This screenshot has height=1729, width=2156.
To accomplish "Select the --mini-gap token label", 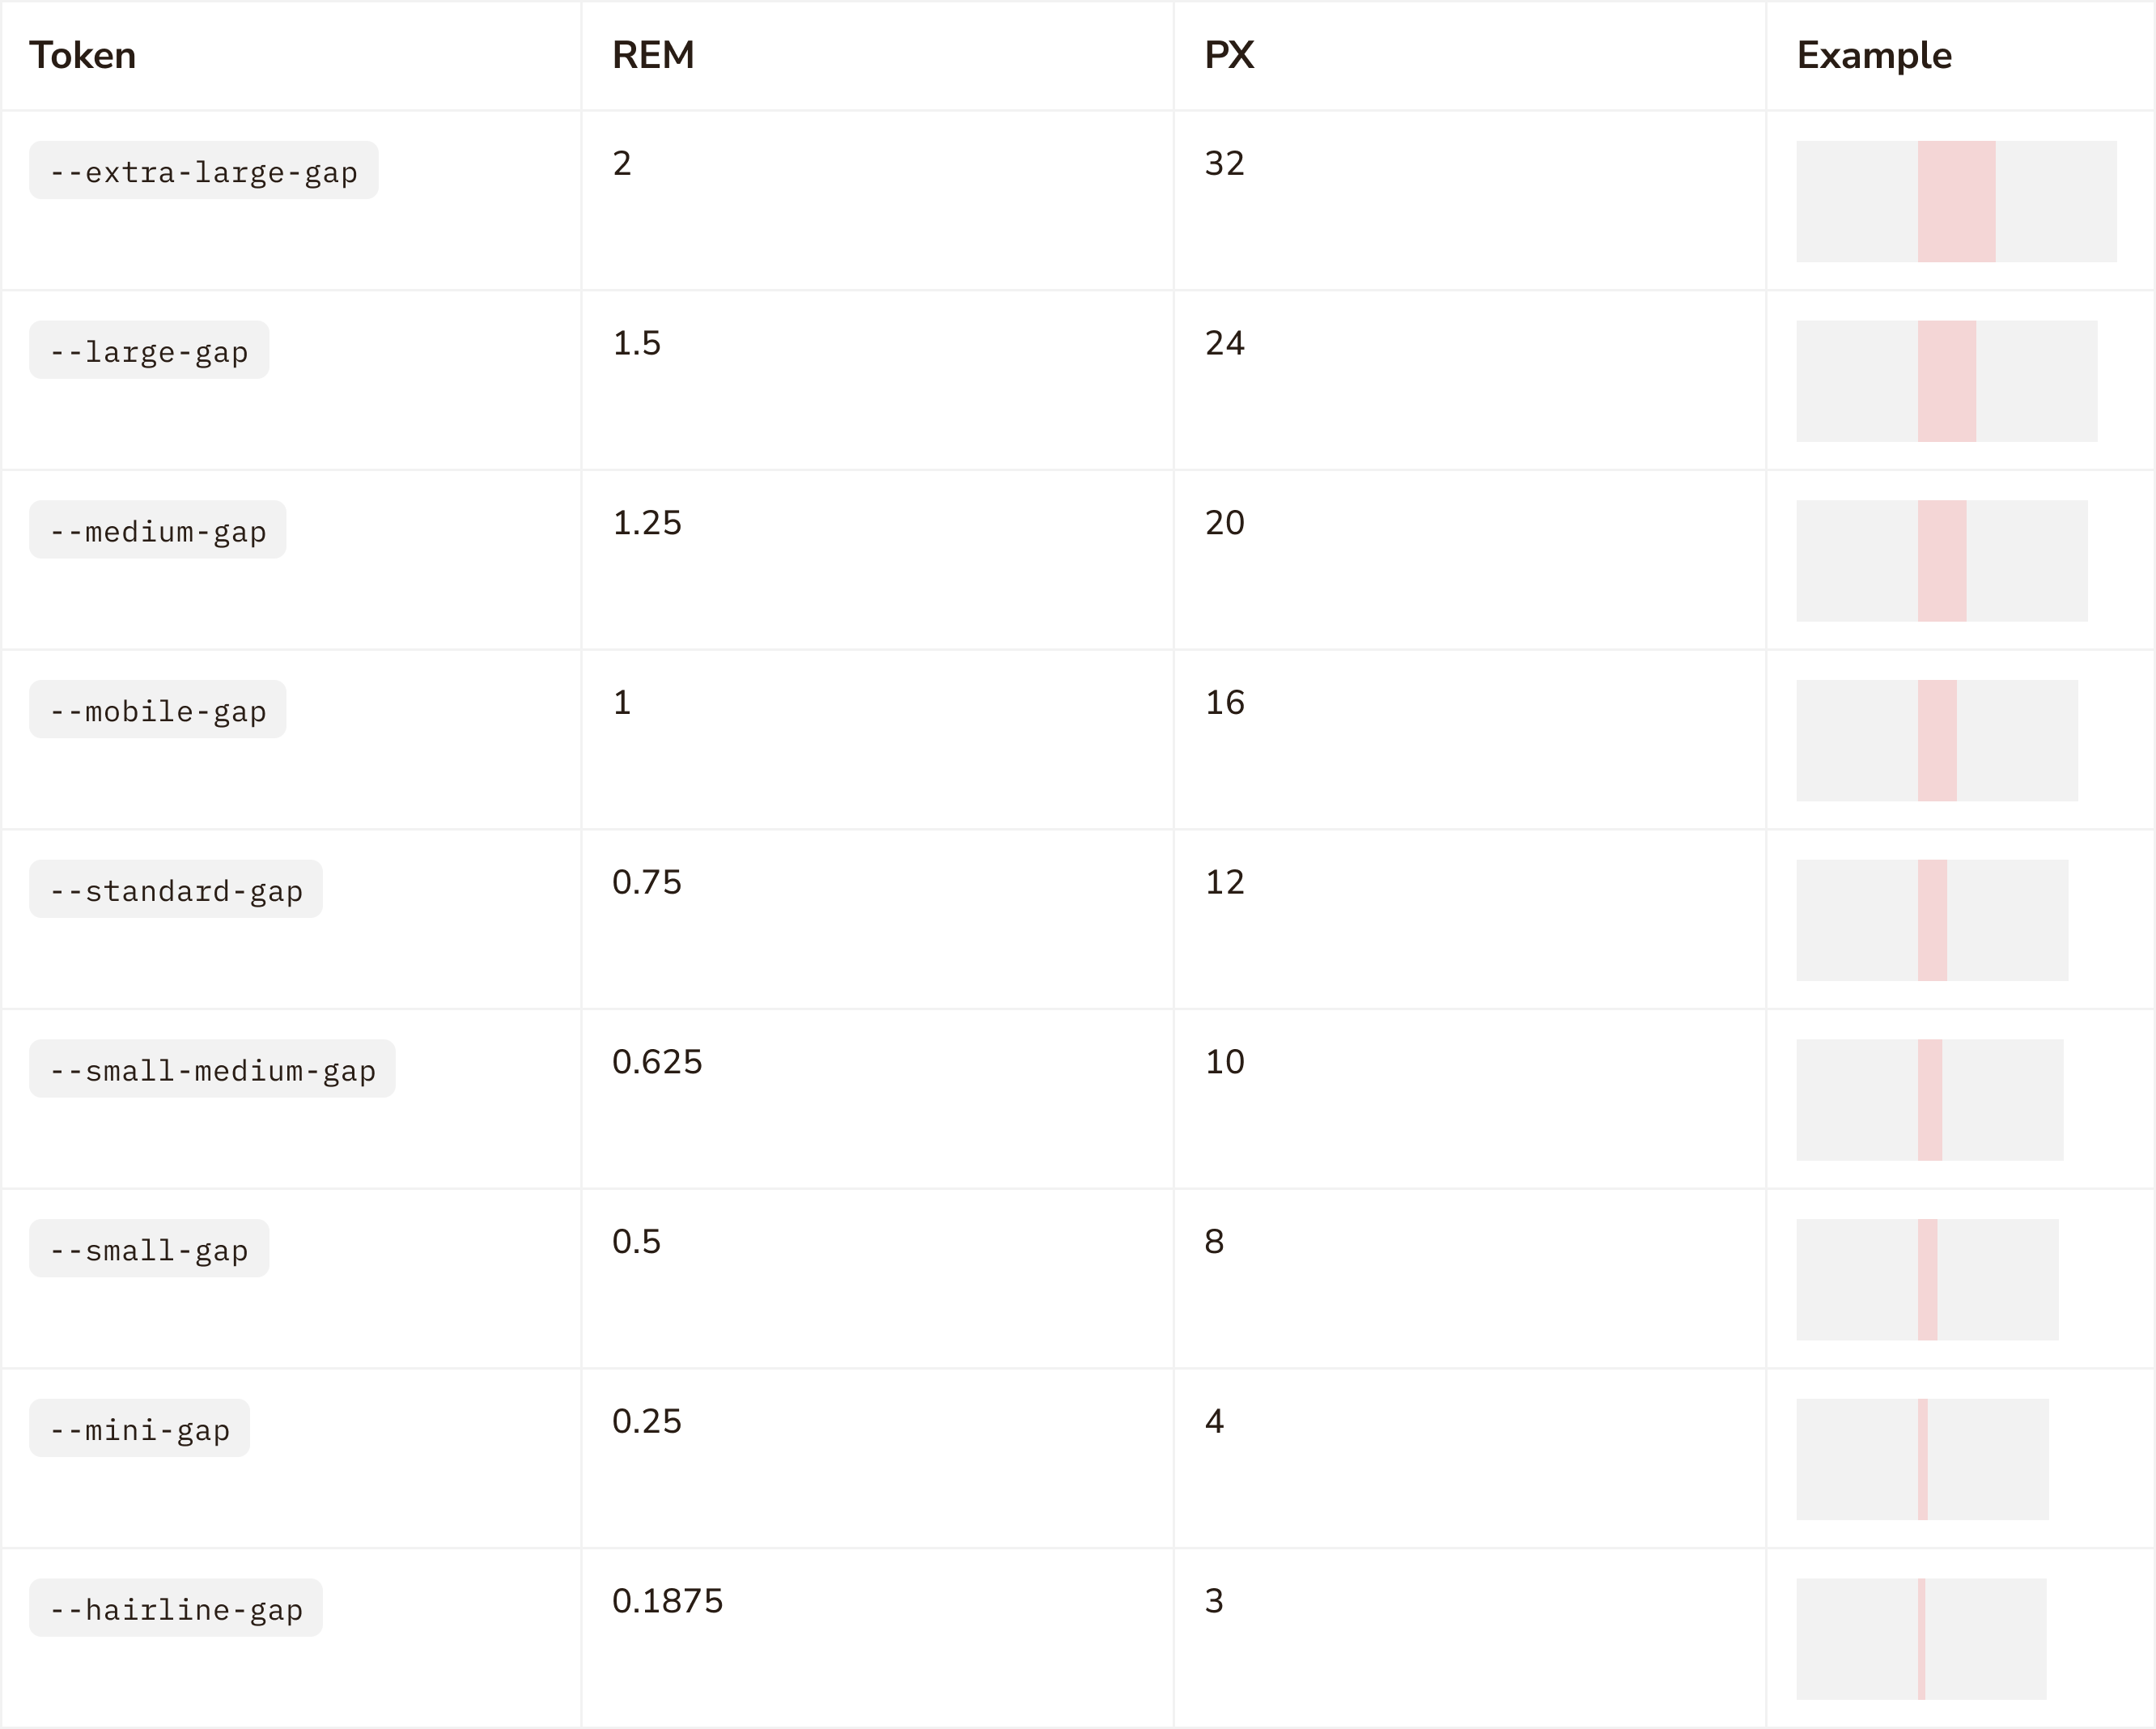I will pos(140,1429).
